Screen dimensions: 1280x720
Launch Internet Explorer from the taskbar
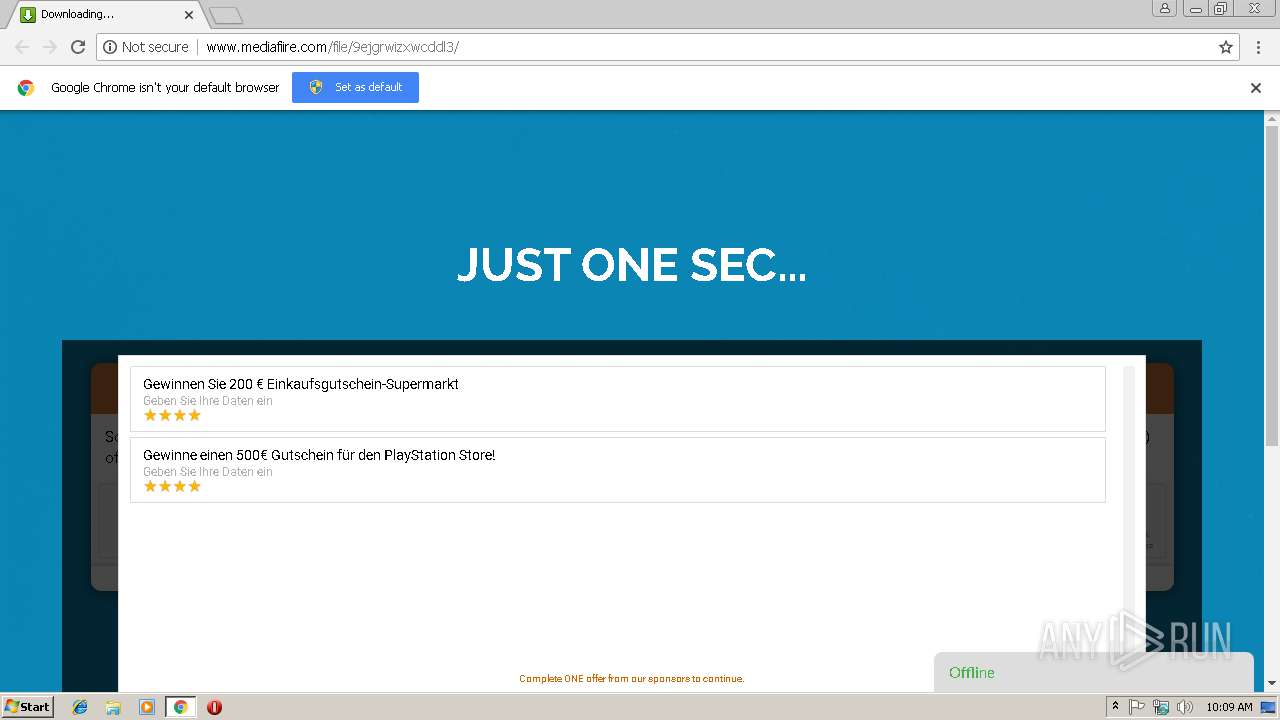pos(80,707)
